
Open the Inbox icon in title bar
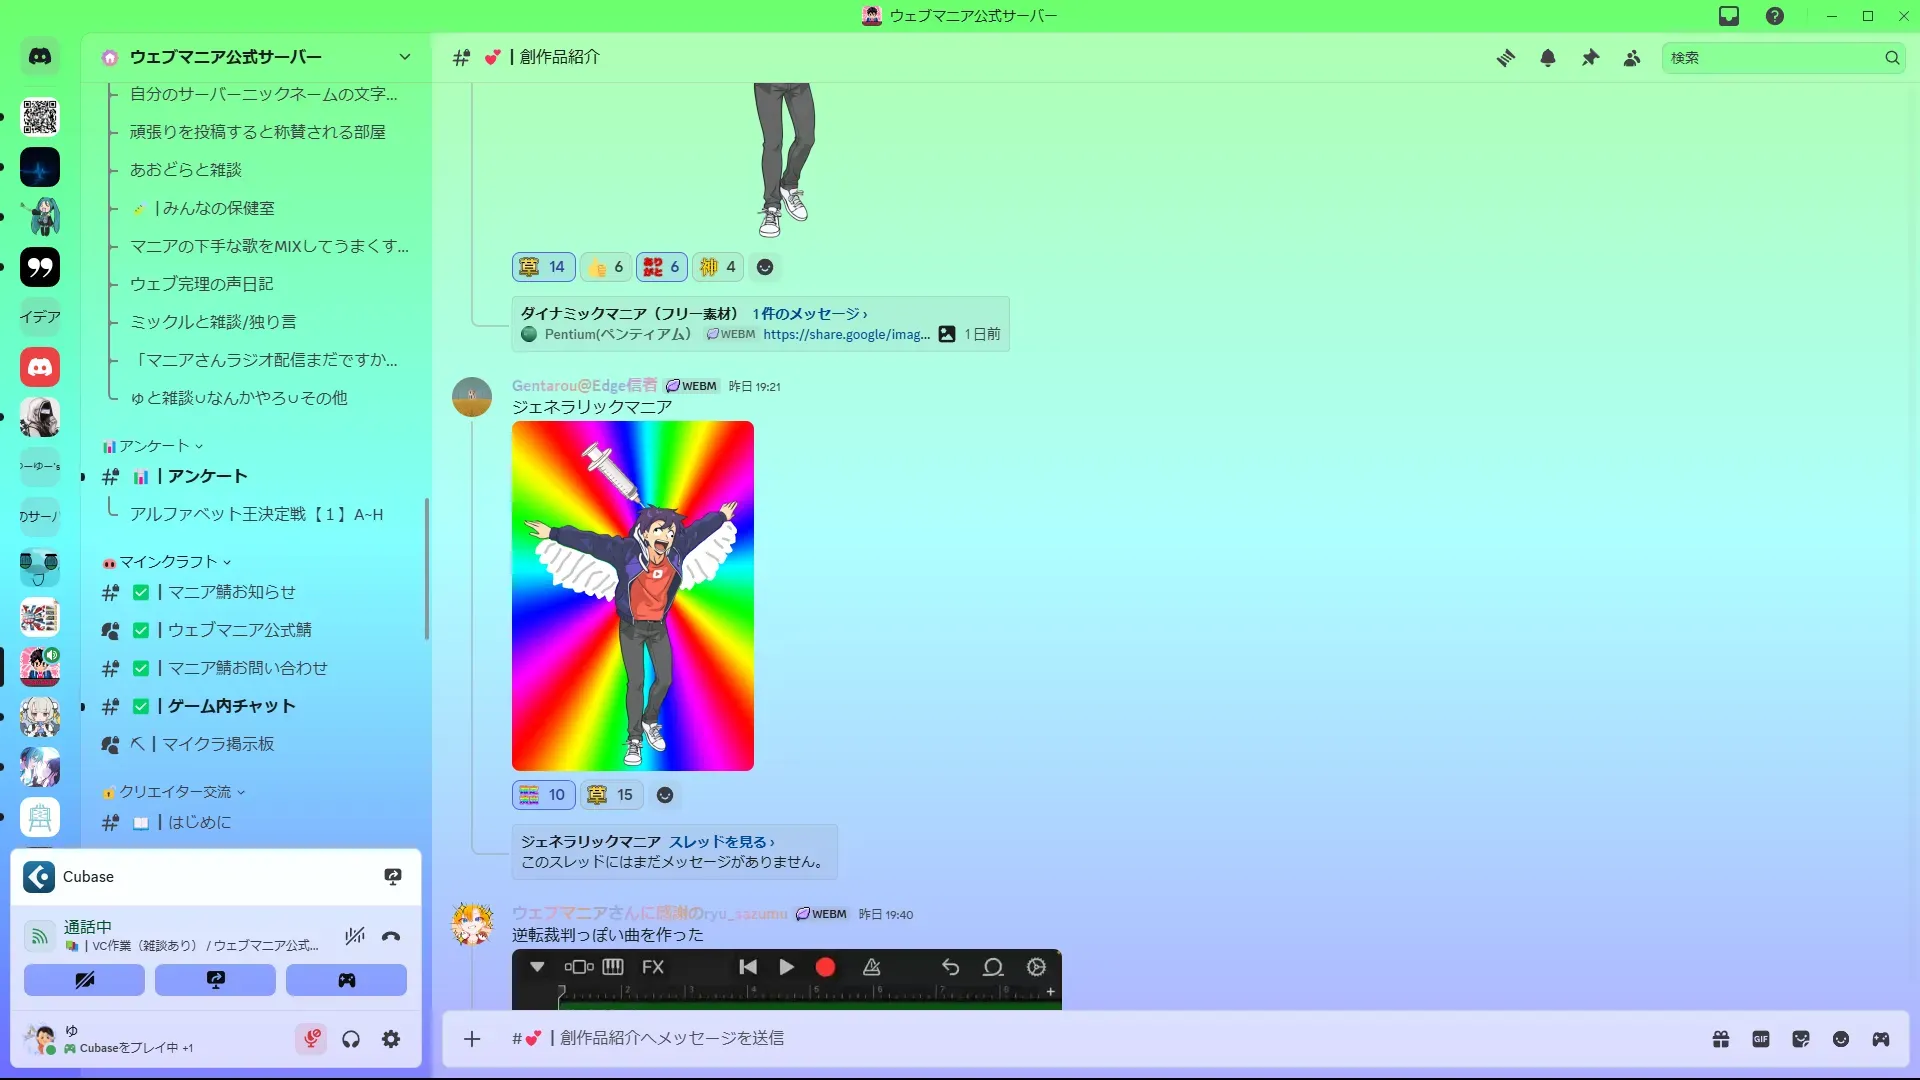1729,16
